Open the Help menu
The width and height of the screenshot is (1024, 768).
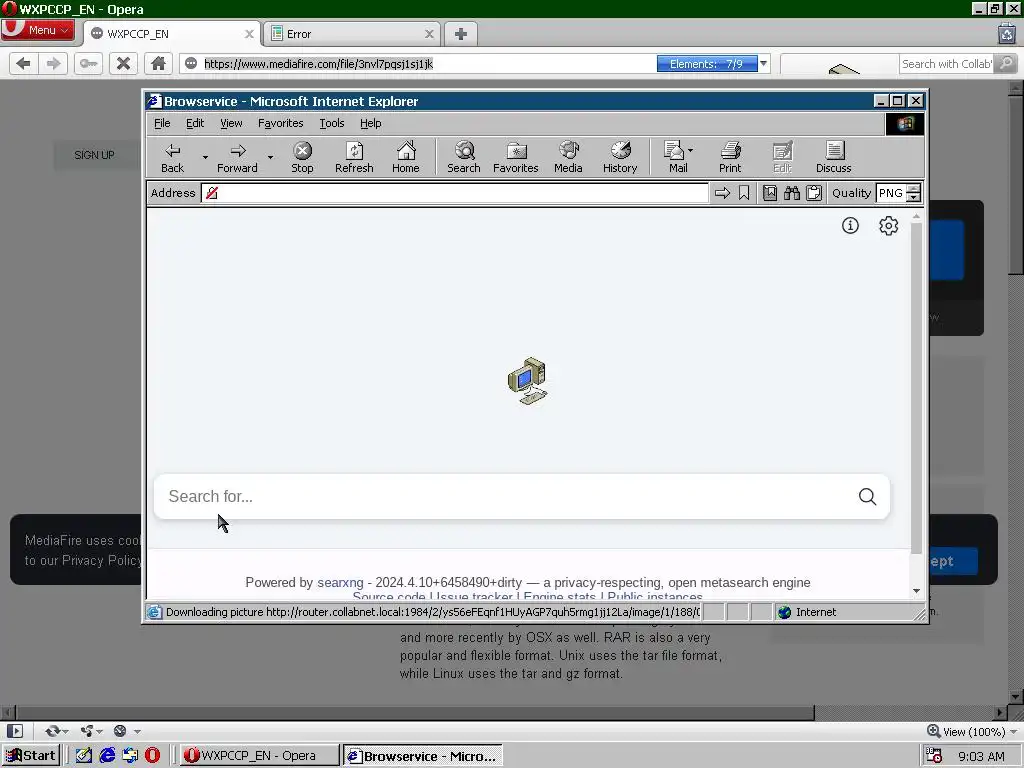pyautogui.click(x=370, y=123)
